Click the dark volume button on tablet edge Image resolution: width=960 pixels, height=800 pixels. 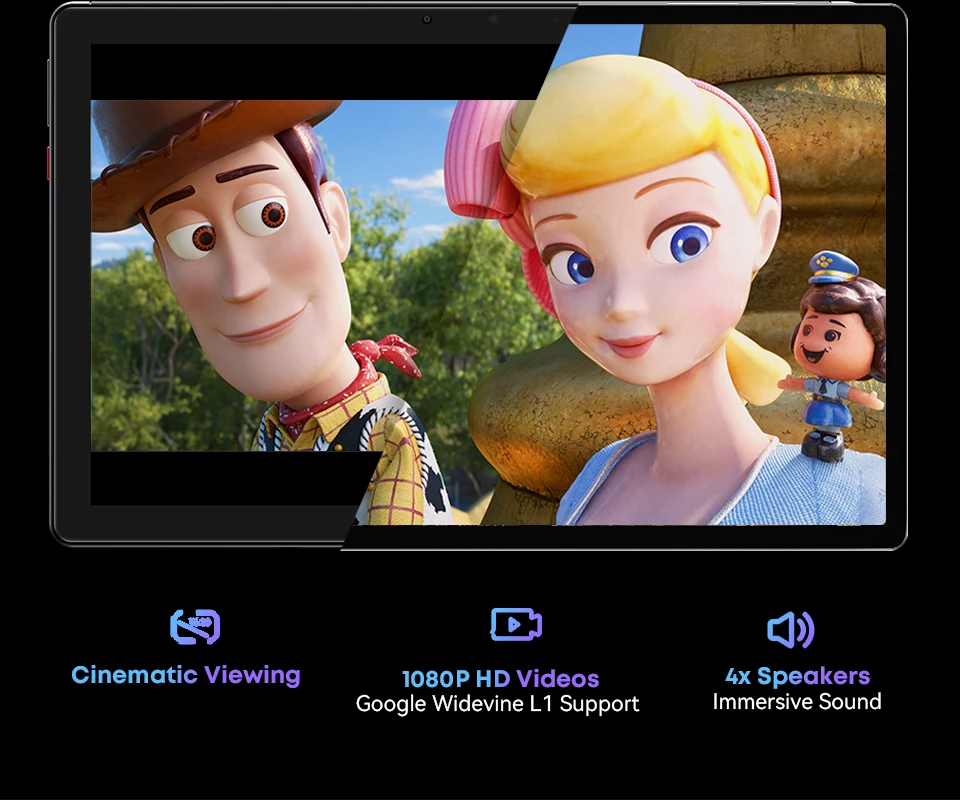click(x=48, y=92)
